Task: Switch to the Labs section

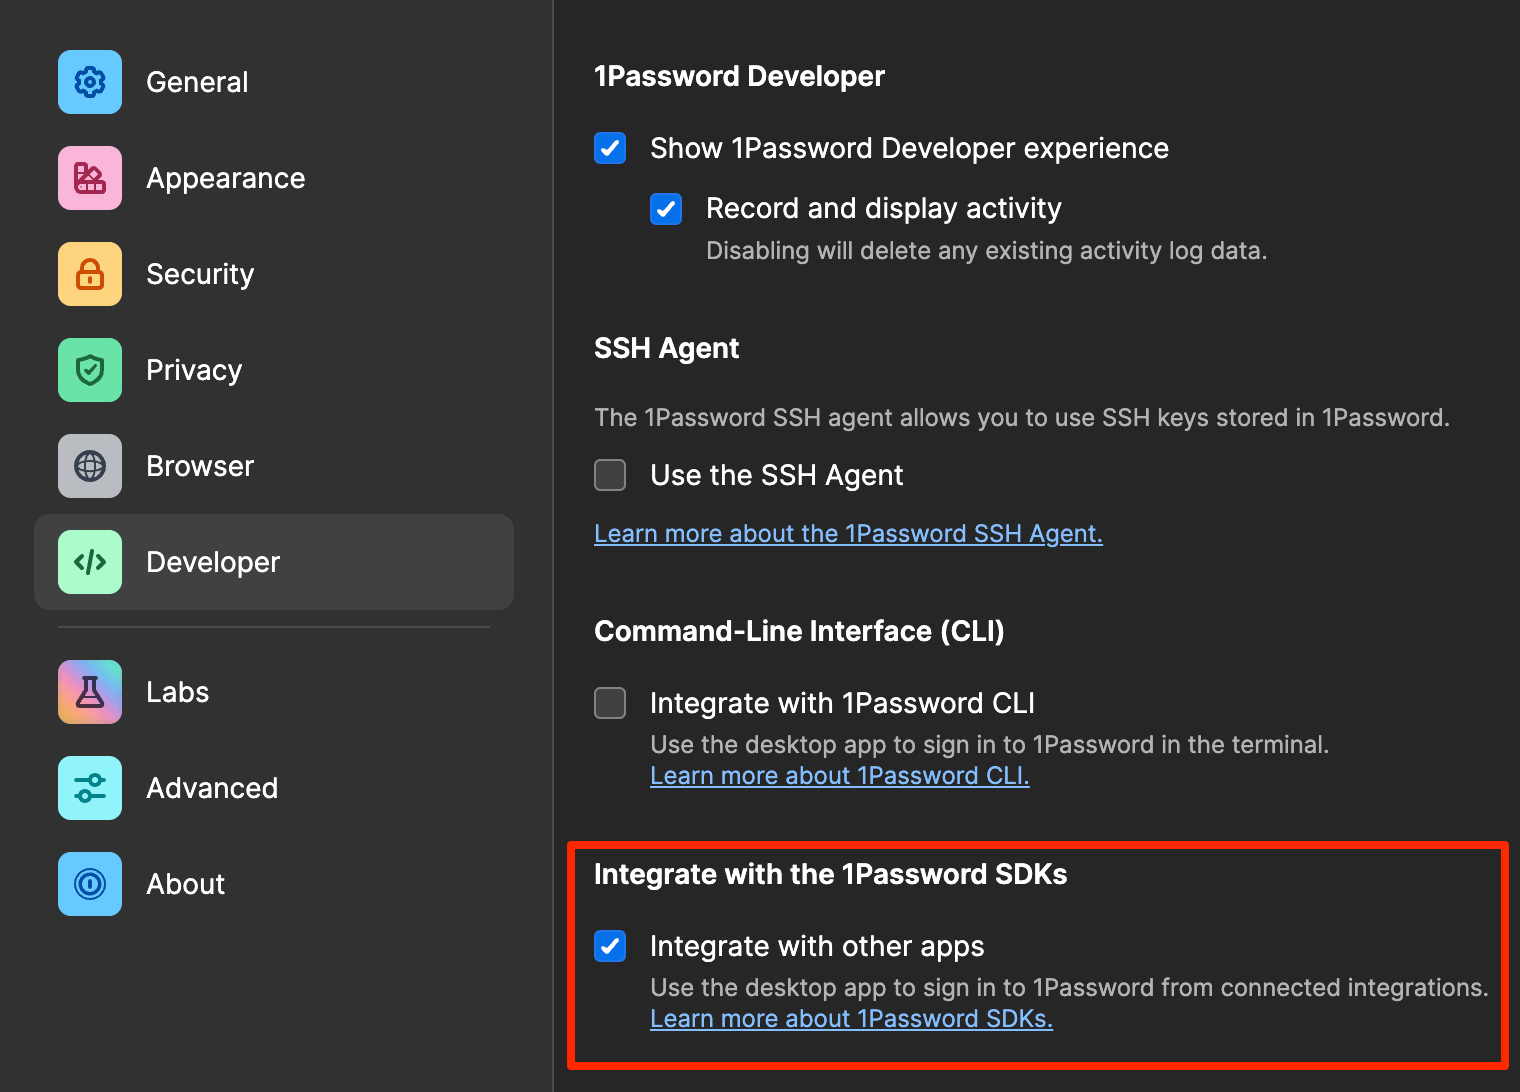Action: (177, 691)
